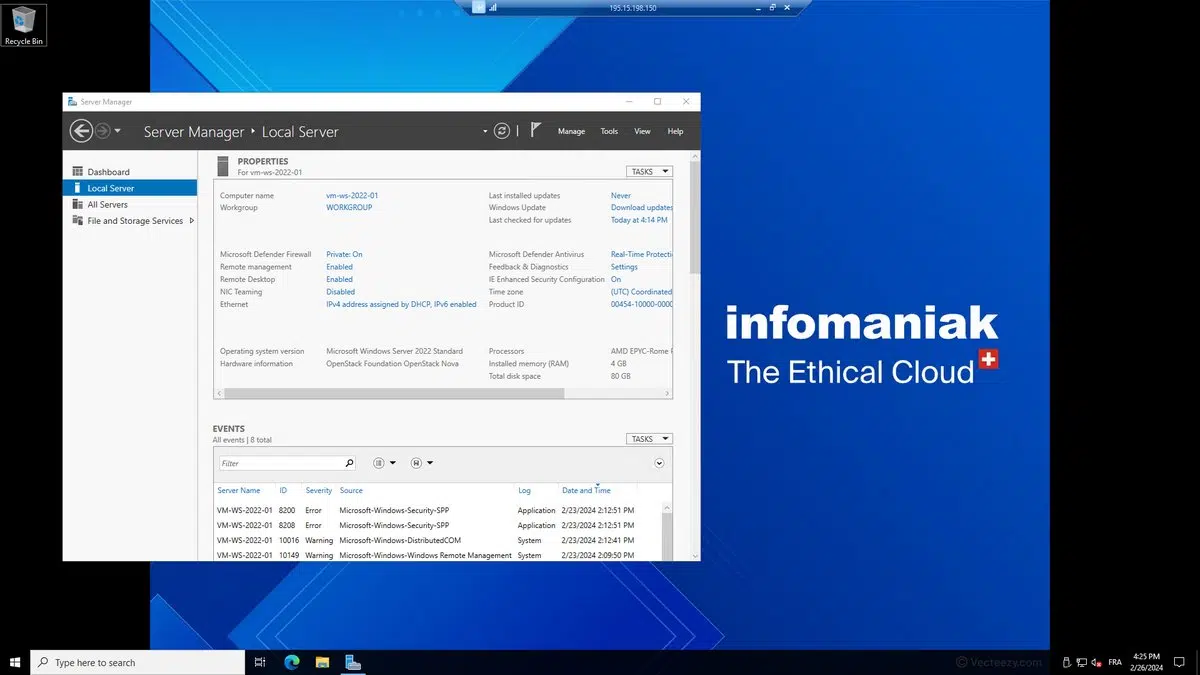Expand the File and Storage Services arrow
This screenshot has height=675, width=1200.
point(191,221)
